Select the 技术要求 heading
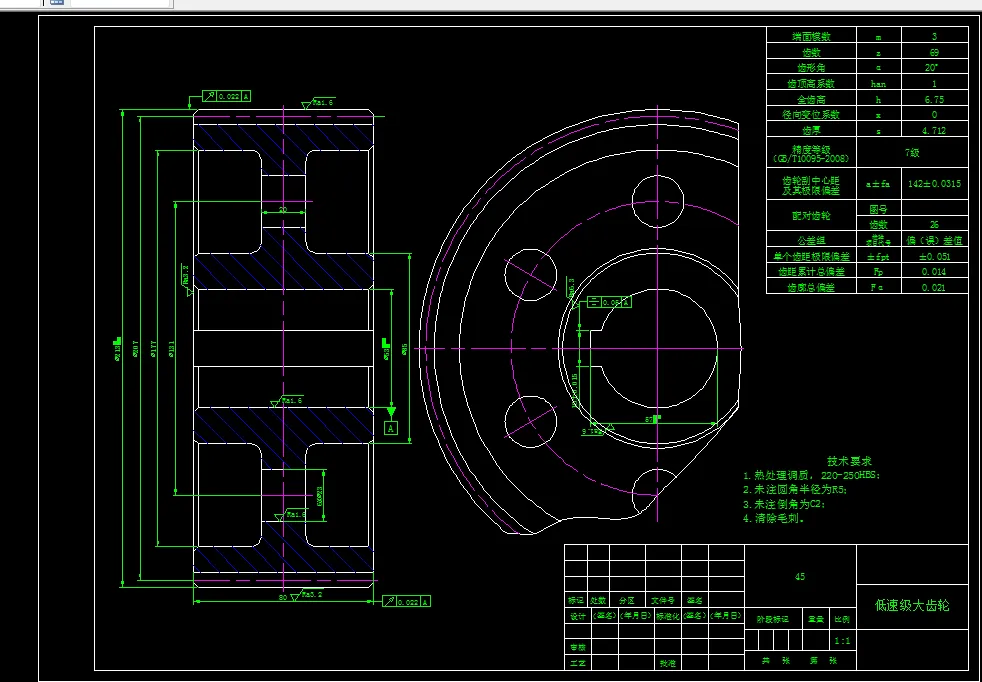This screenshot has width=982, height=682. click(849, 461)
